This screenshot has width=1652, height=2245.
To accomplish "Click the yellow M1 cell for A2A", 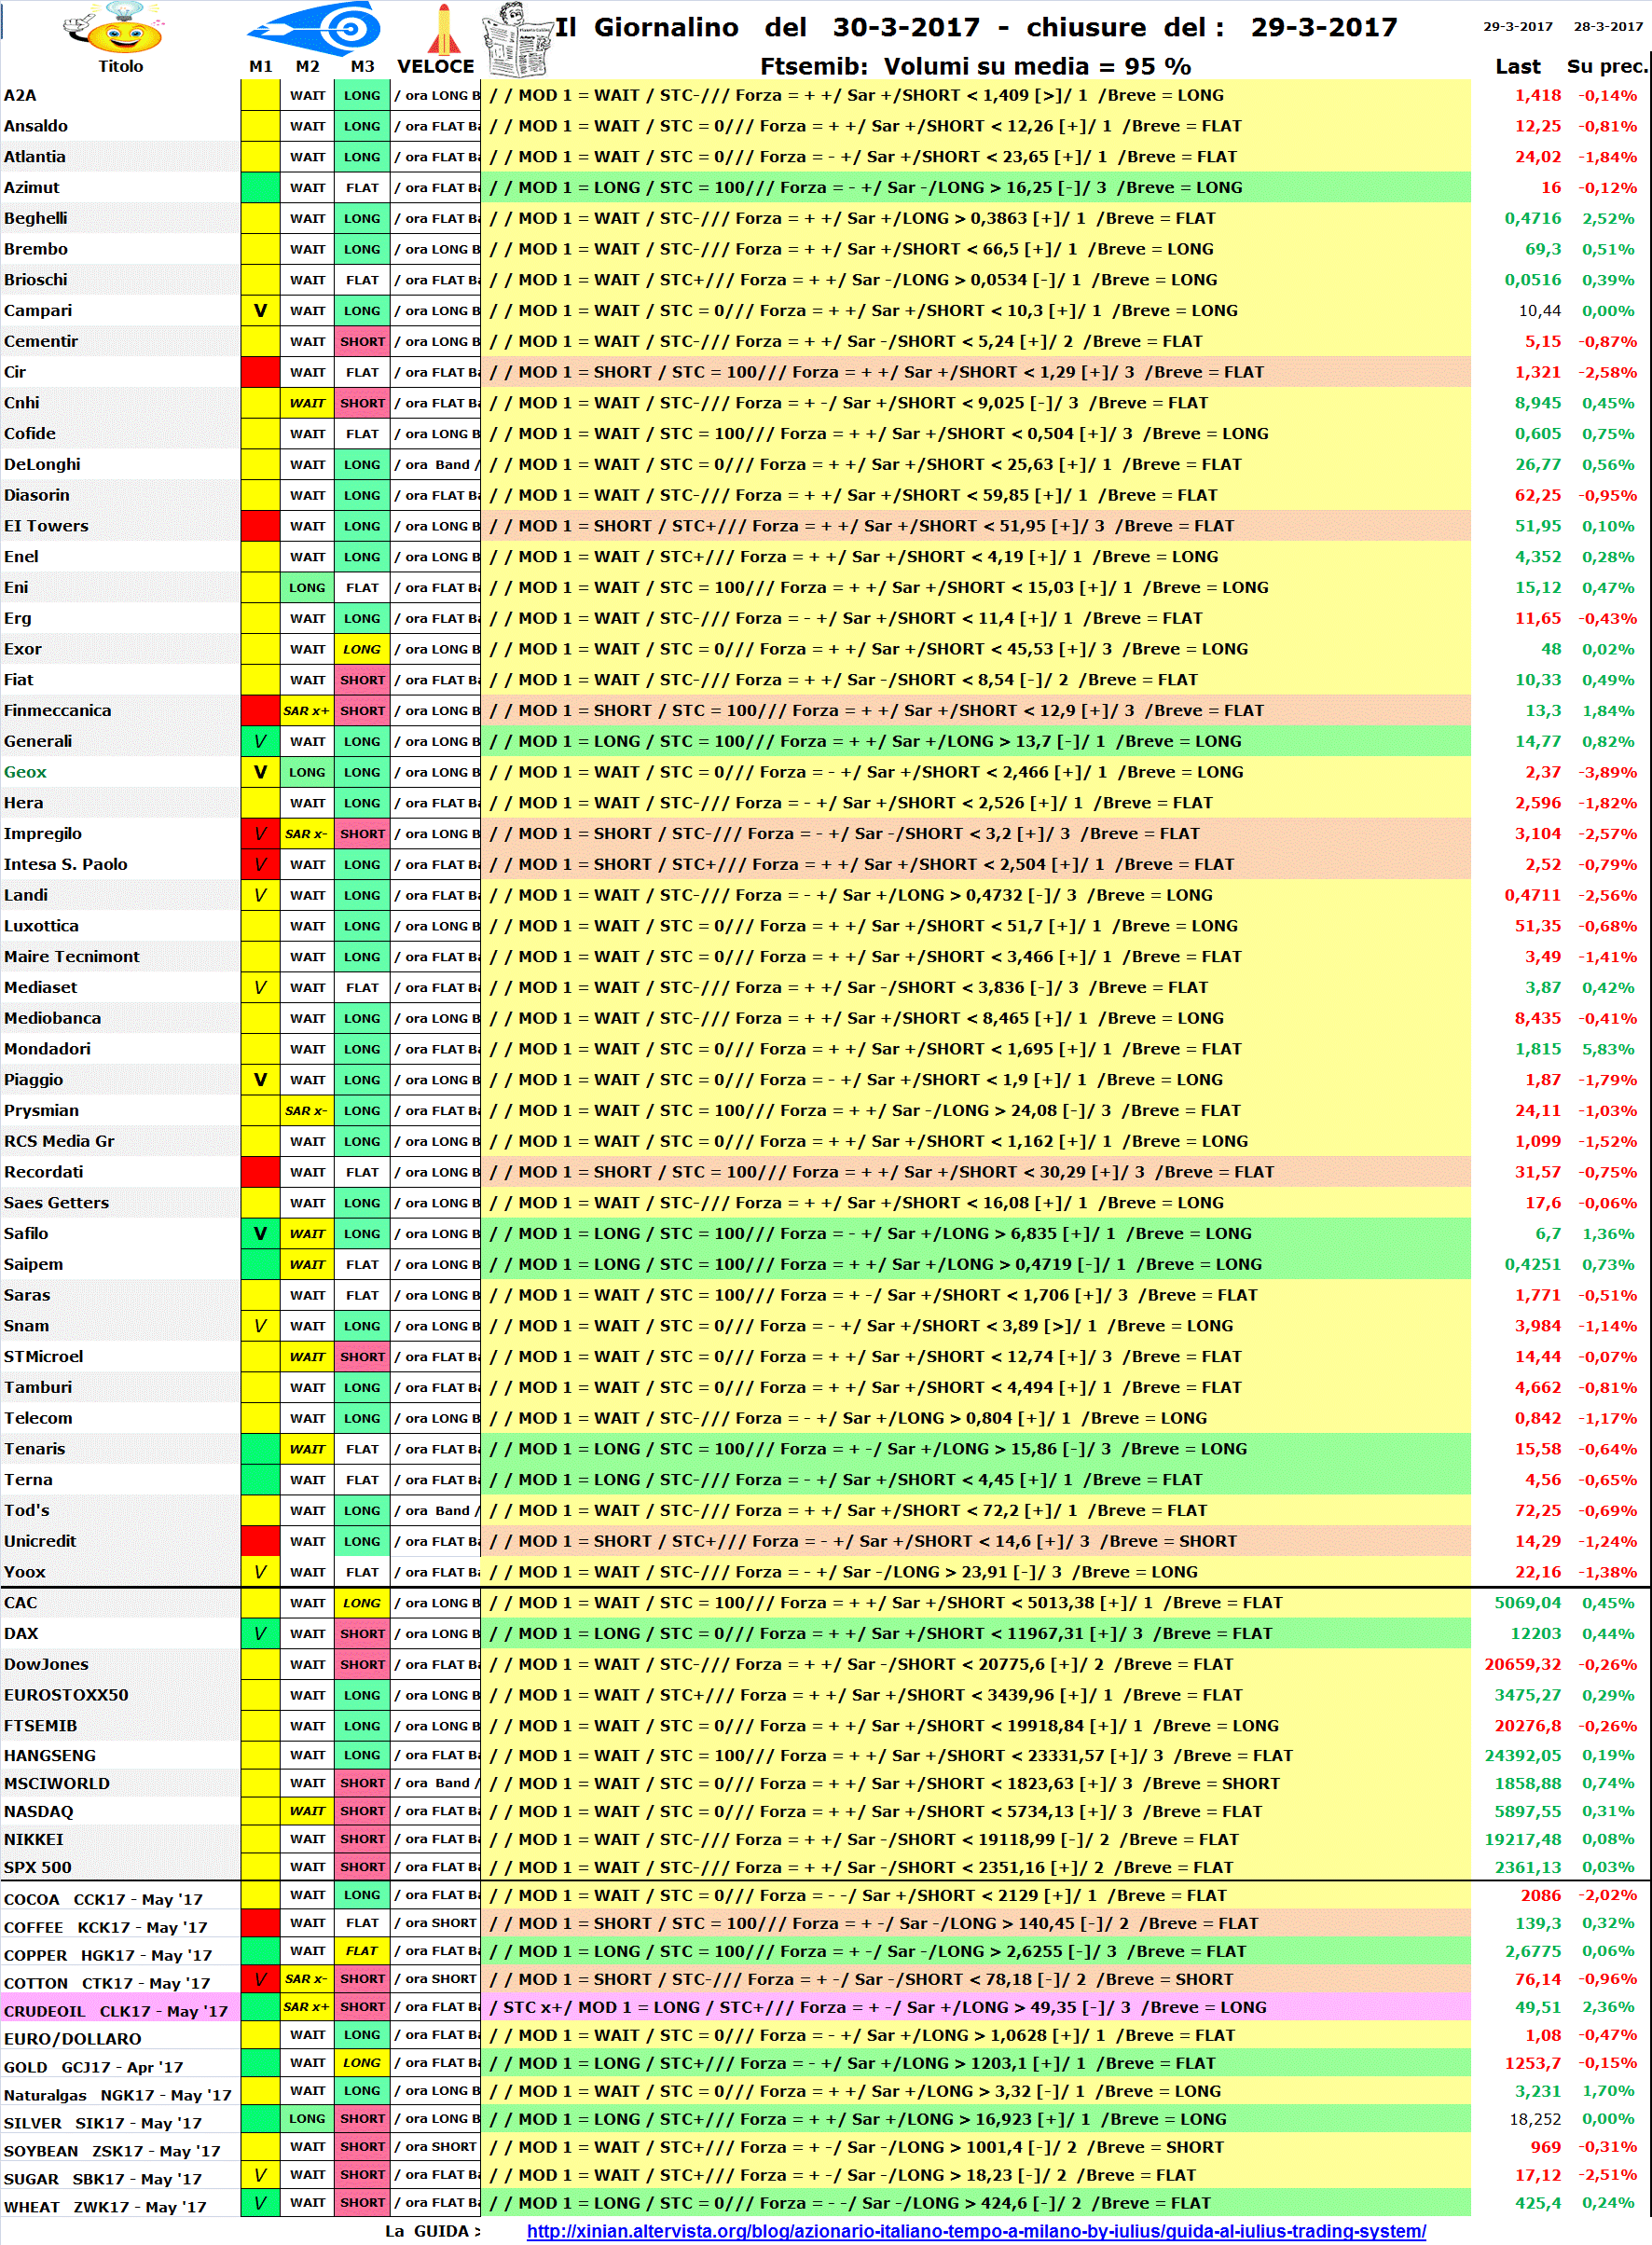I will click(260, 95).
